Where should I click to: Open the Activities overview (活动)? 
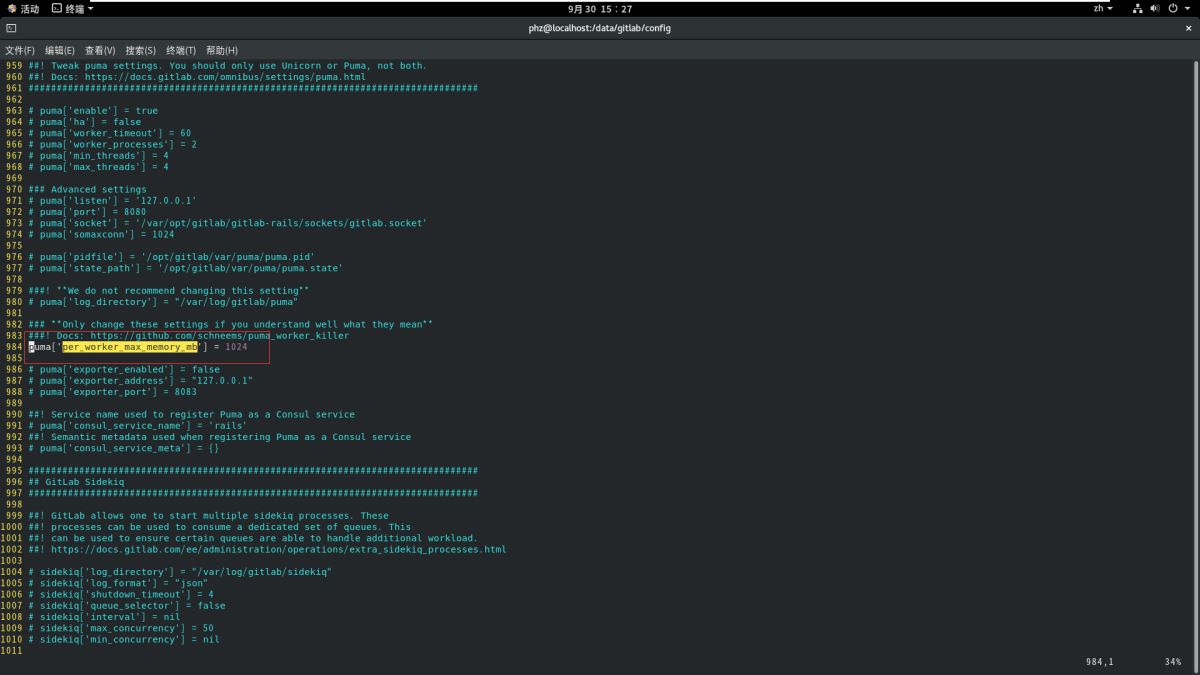(x=23, y=8)
